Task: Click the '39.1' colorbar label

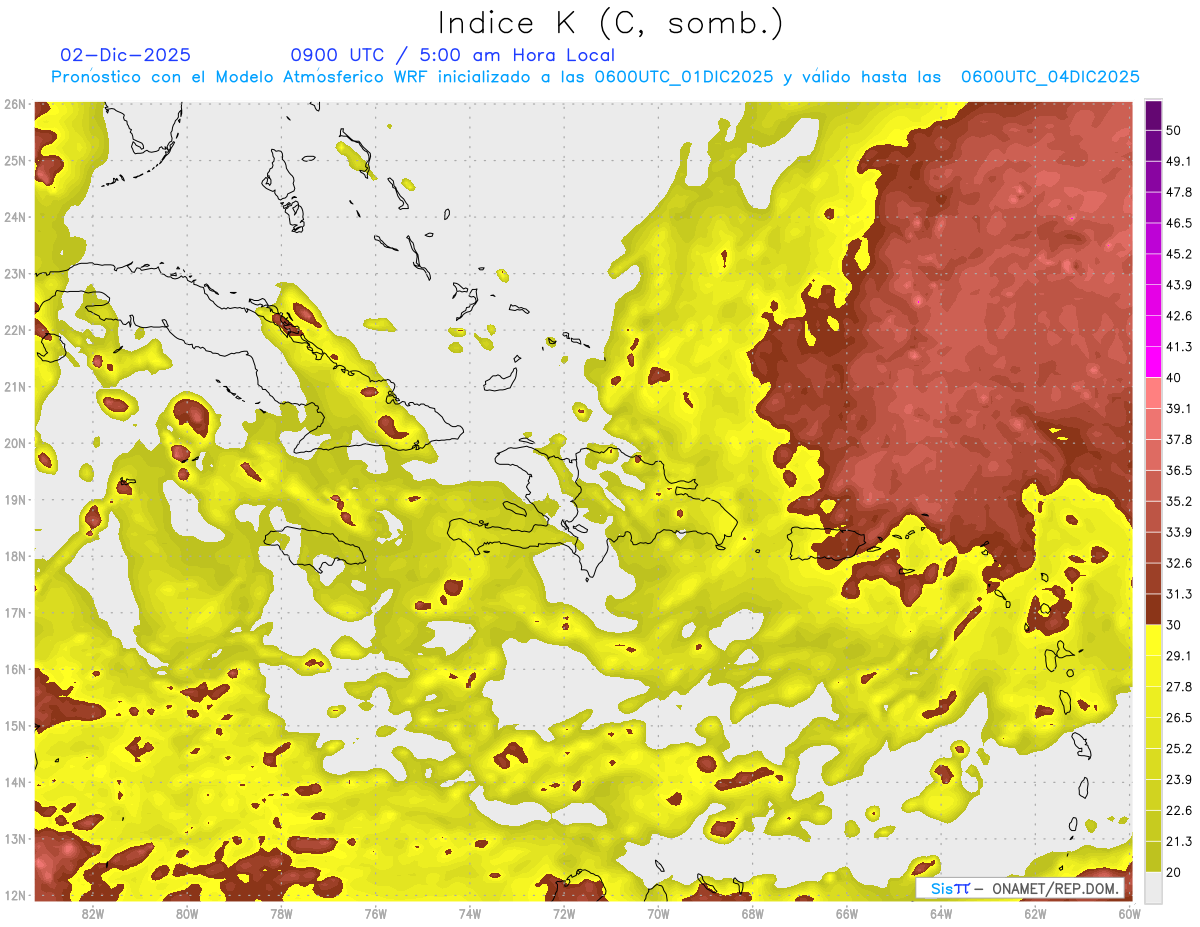Action: tap(1178, 408)
